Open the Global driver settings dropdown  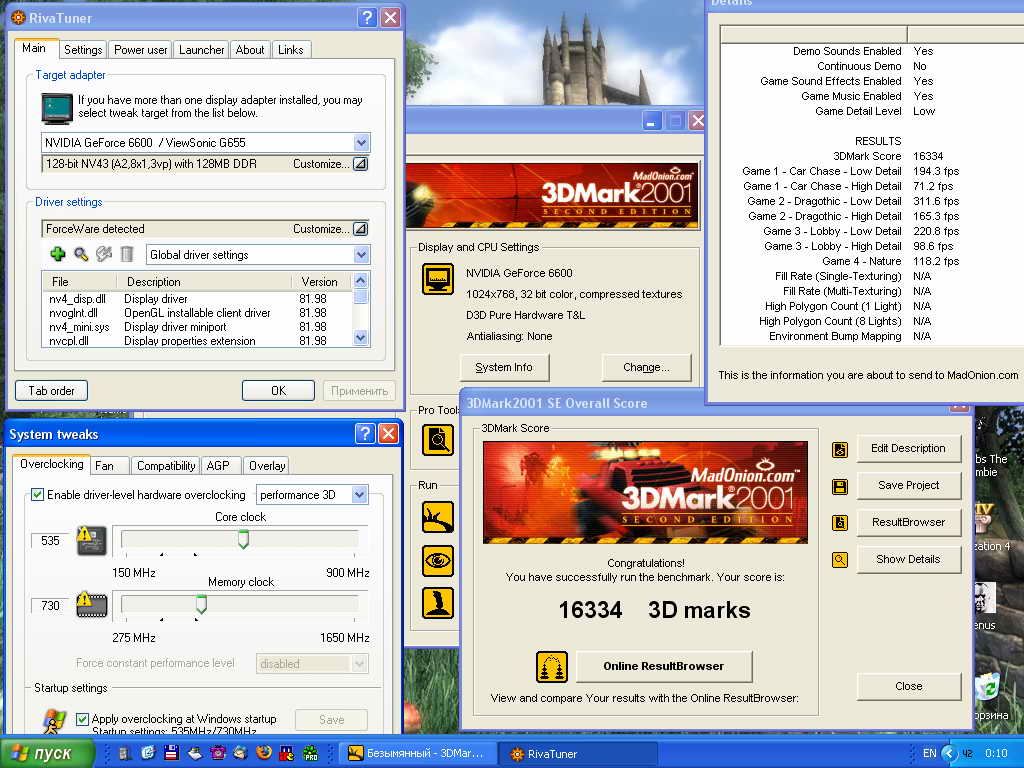coord(361,255)
